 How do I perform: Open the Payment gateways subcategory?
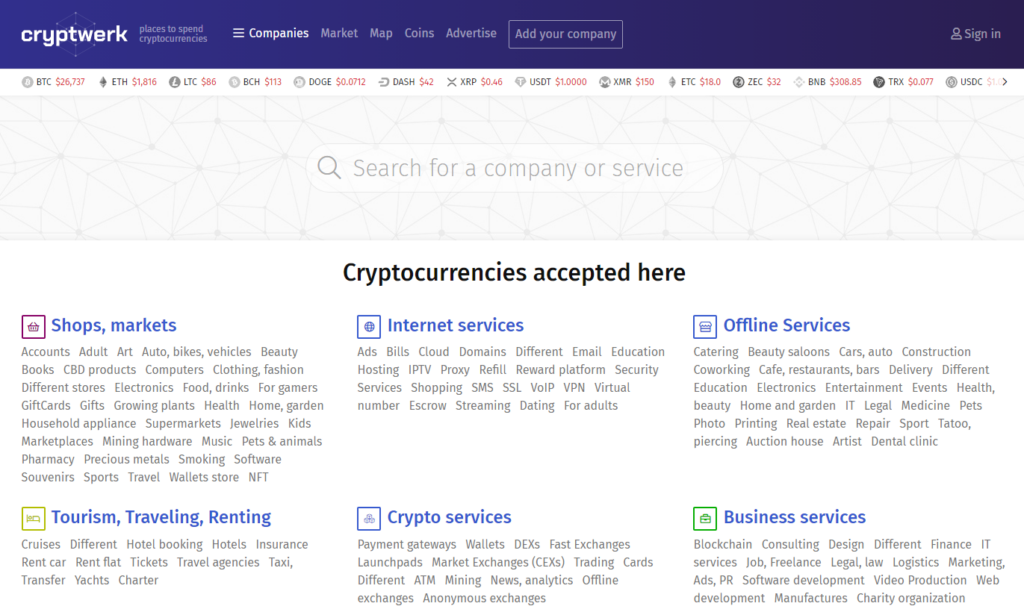pos(407,544)
